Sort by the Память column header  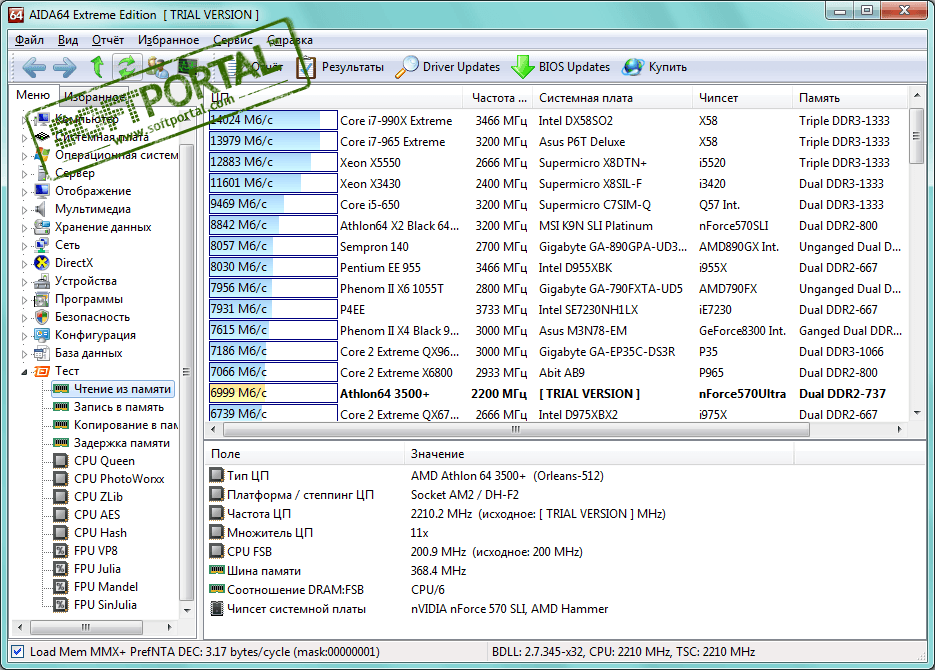coord(850,98)
